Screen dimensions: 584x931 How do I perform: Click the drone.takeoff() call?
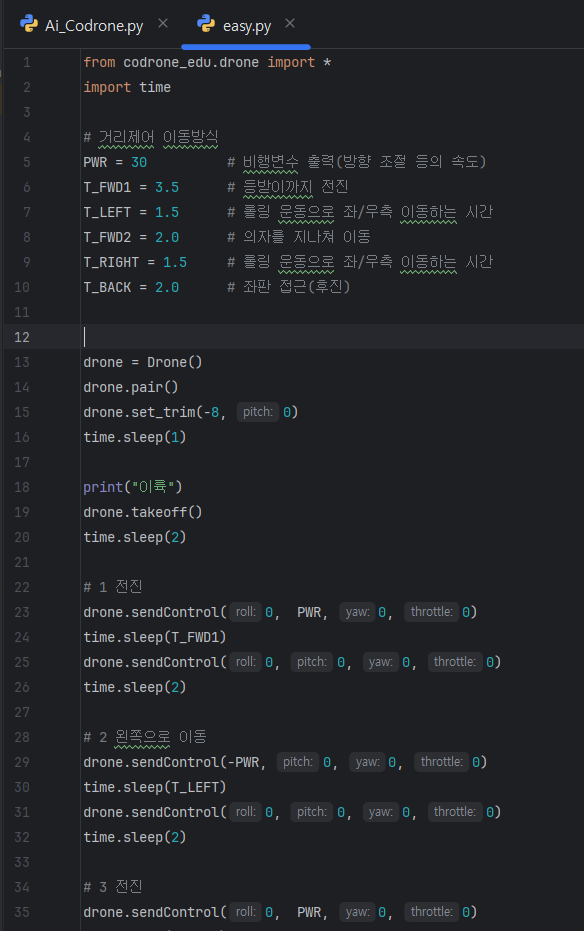(142, 512)
